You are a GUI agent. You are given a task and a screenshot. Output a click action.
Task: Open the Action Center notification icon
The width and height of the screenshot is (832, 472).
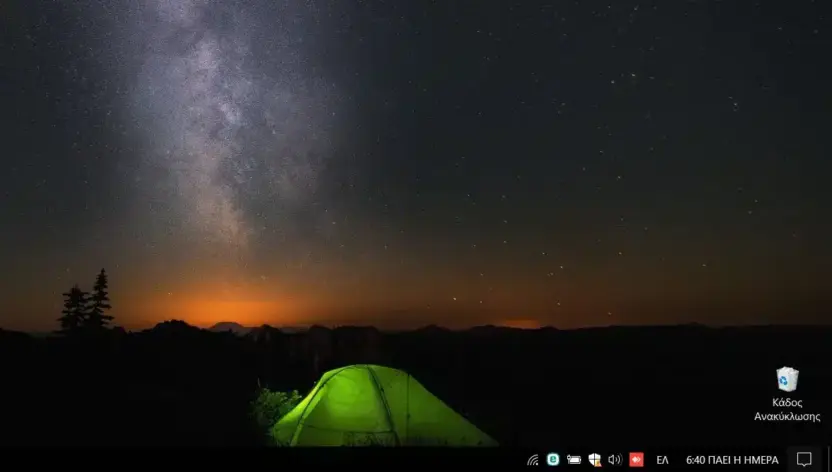[x=804, y=459]
